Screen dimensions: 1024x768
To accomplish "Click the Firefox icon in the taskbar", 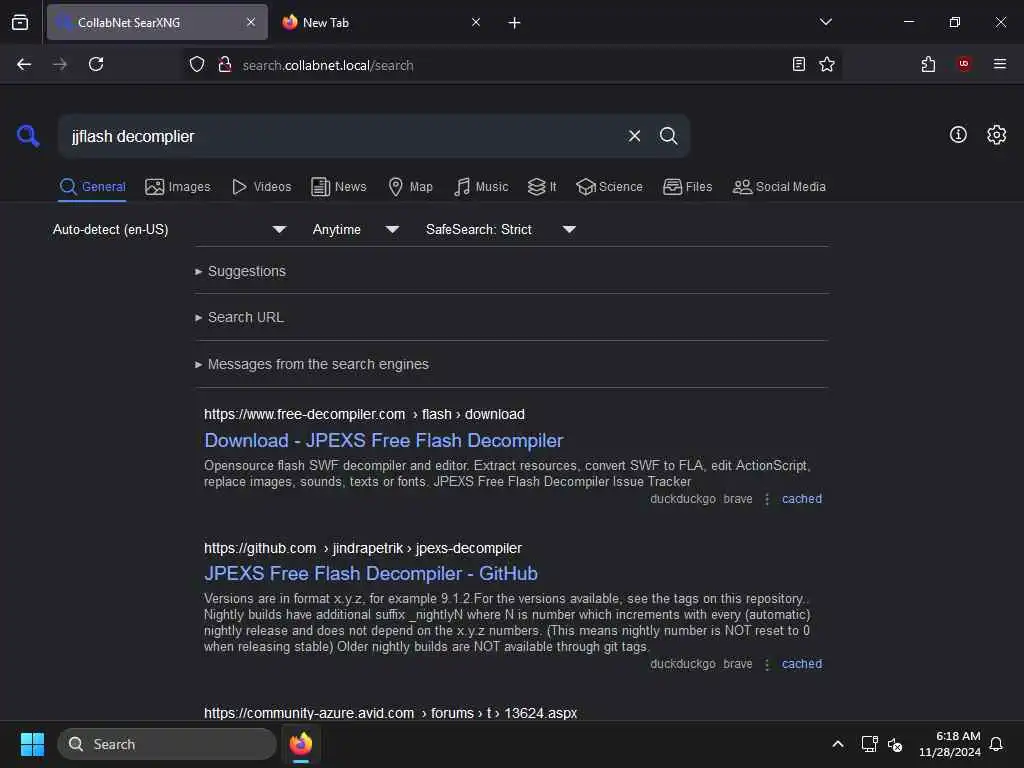I will tap(300, 744).
